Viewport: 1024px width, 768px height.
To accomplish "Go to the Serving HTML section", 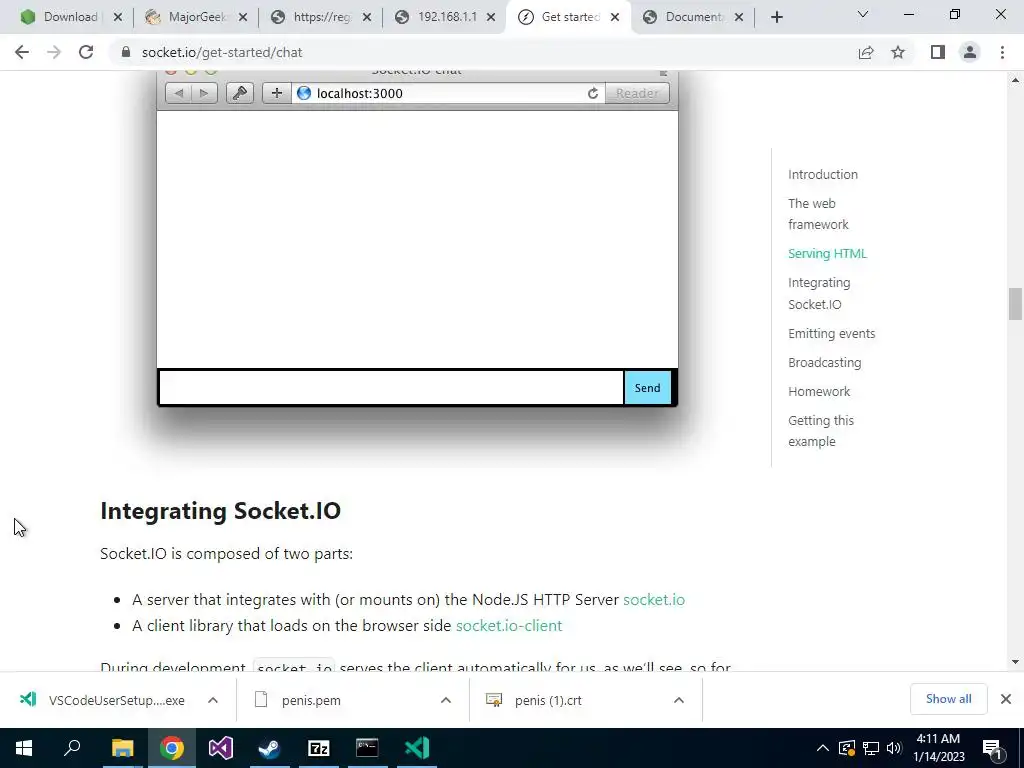I will click(x=827, y=253).
